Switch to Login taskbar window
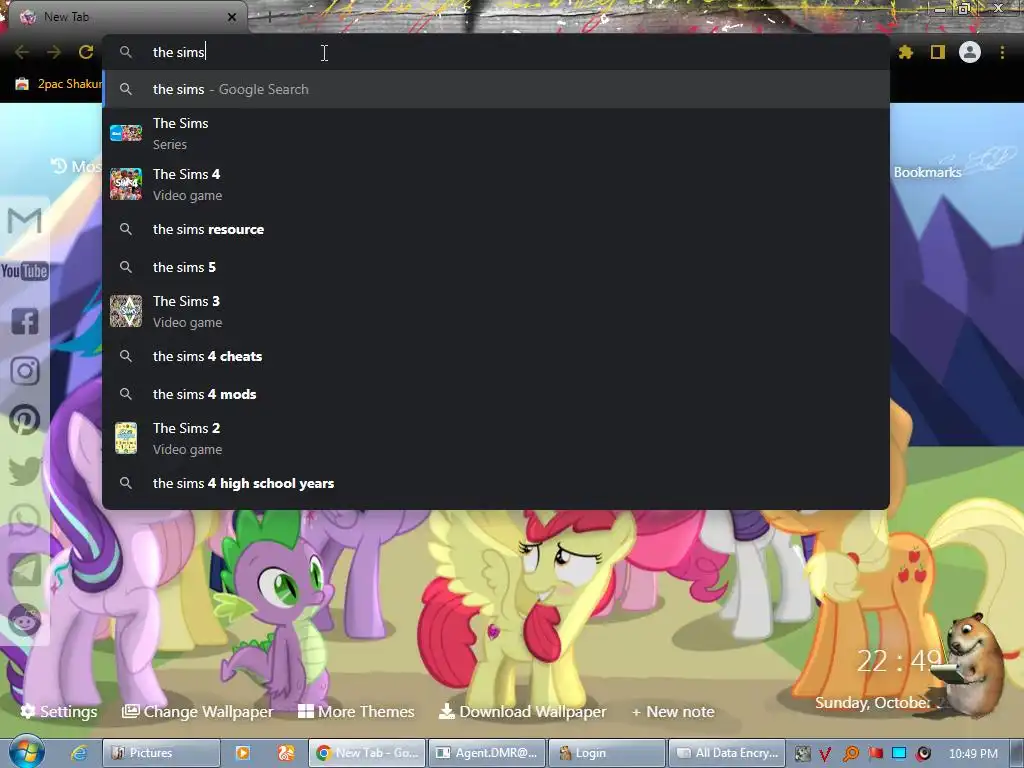 (x=606, y=753)
